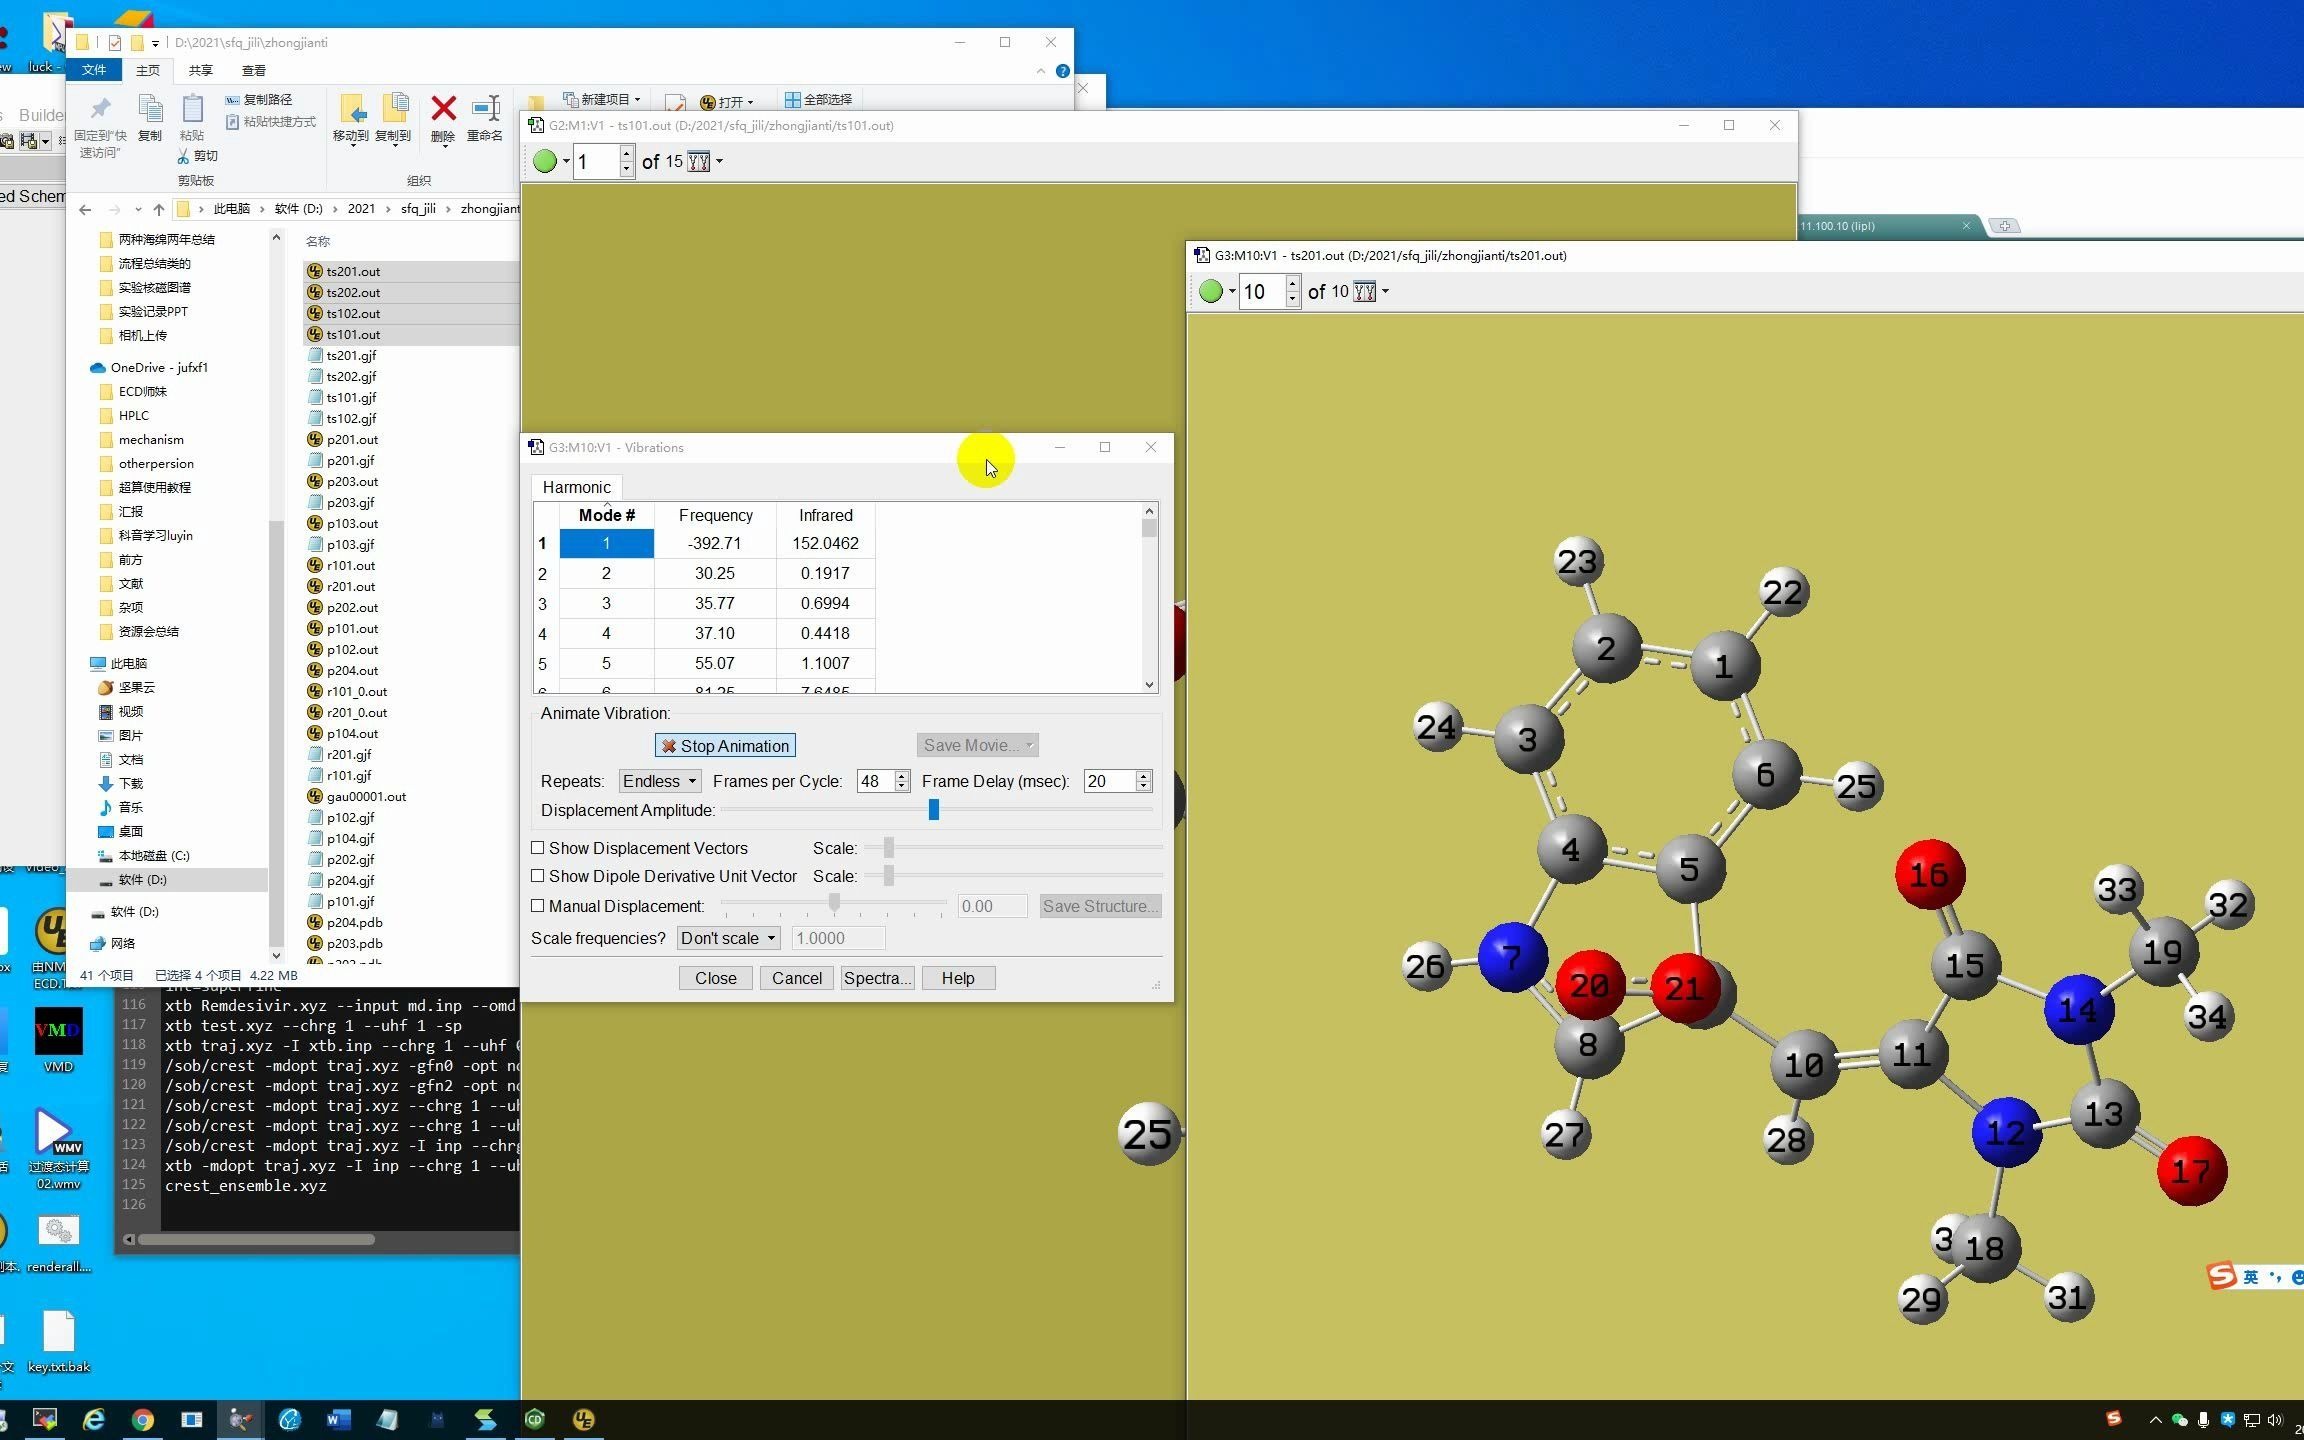Click the Explorer back arrow
Screen dimensions: 2304x1440
click(x=85, y=209)
